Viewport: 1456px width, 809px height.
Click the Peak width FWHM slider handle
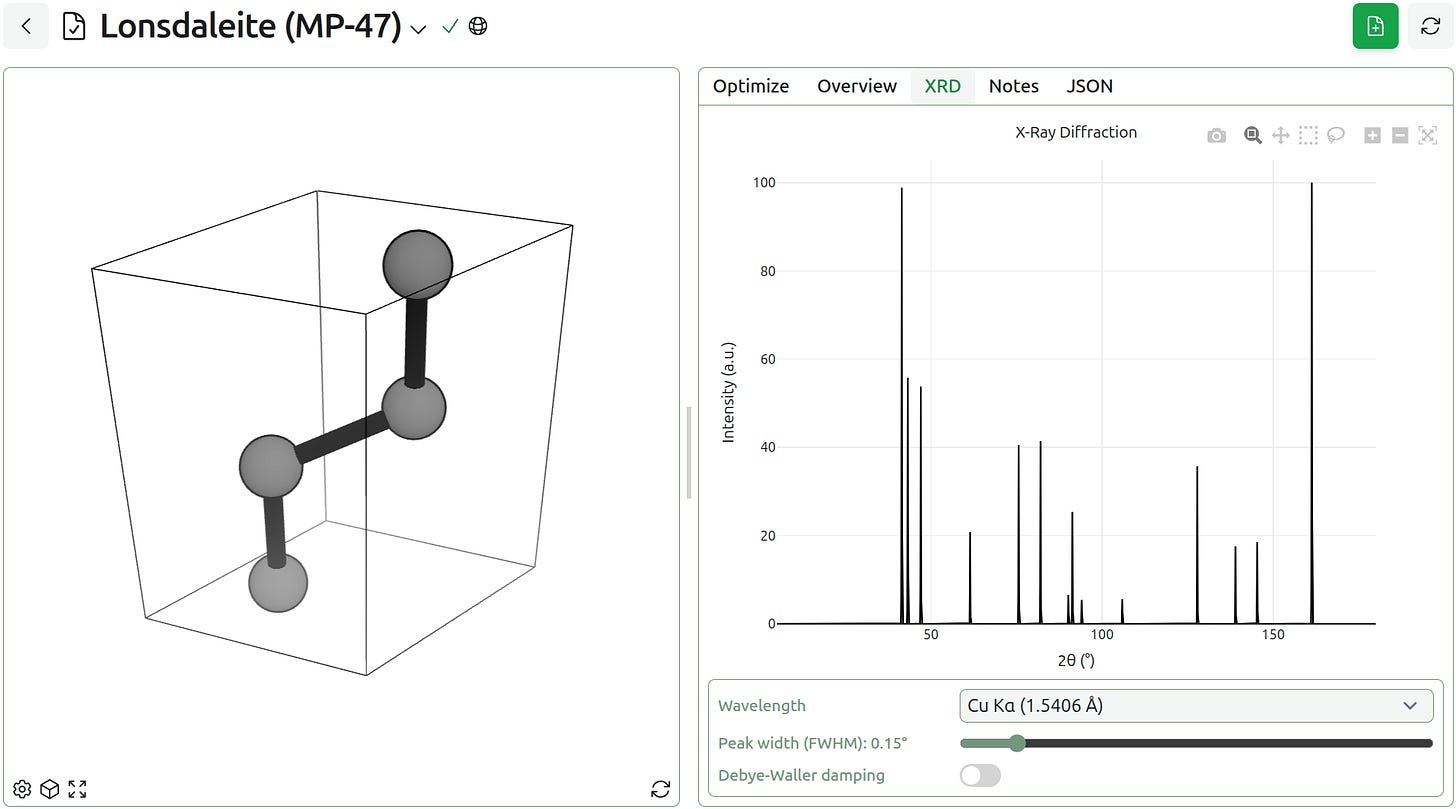[1017, 743]
